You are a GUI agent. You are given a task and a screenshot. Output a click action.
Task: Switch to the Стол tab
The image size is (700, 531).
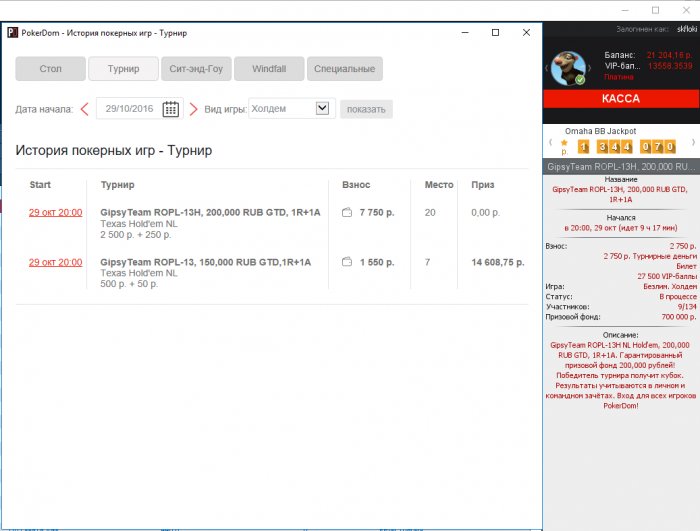tap(50, 69)
